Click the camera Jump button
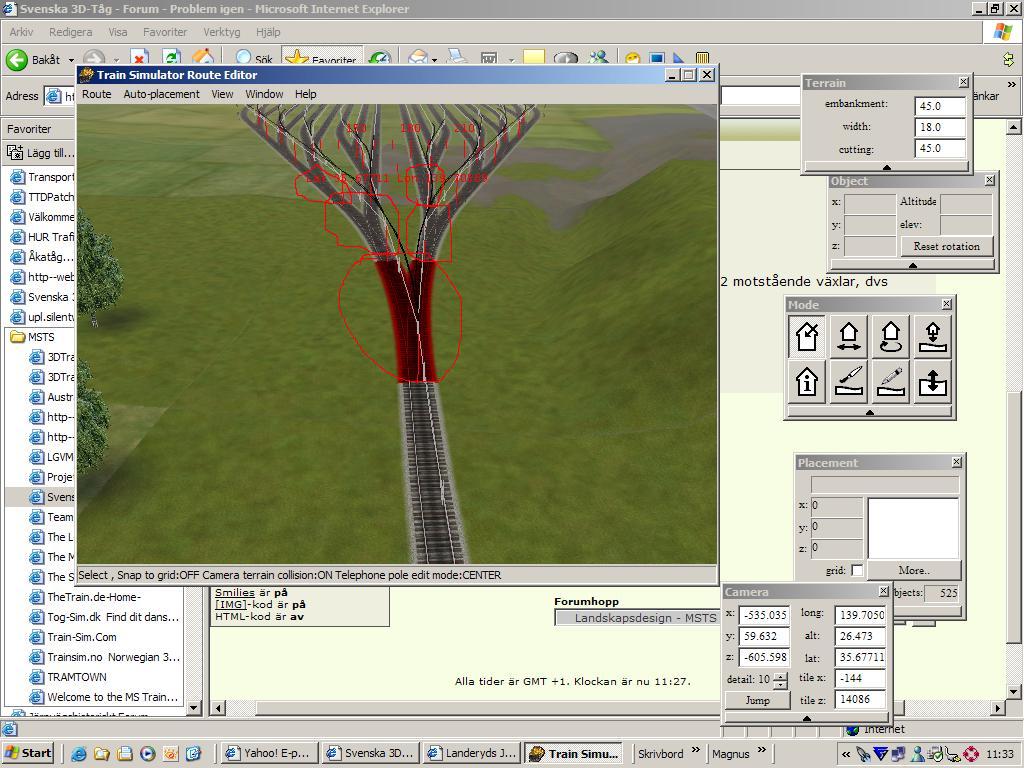Viewport: 1024px width, 768px height. [758, 700]
